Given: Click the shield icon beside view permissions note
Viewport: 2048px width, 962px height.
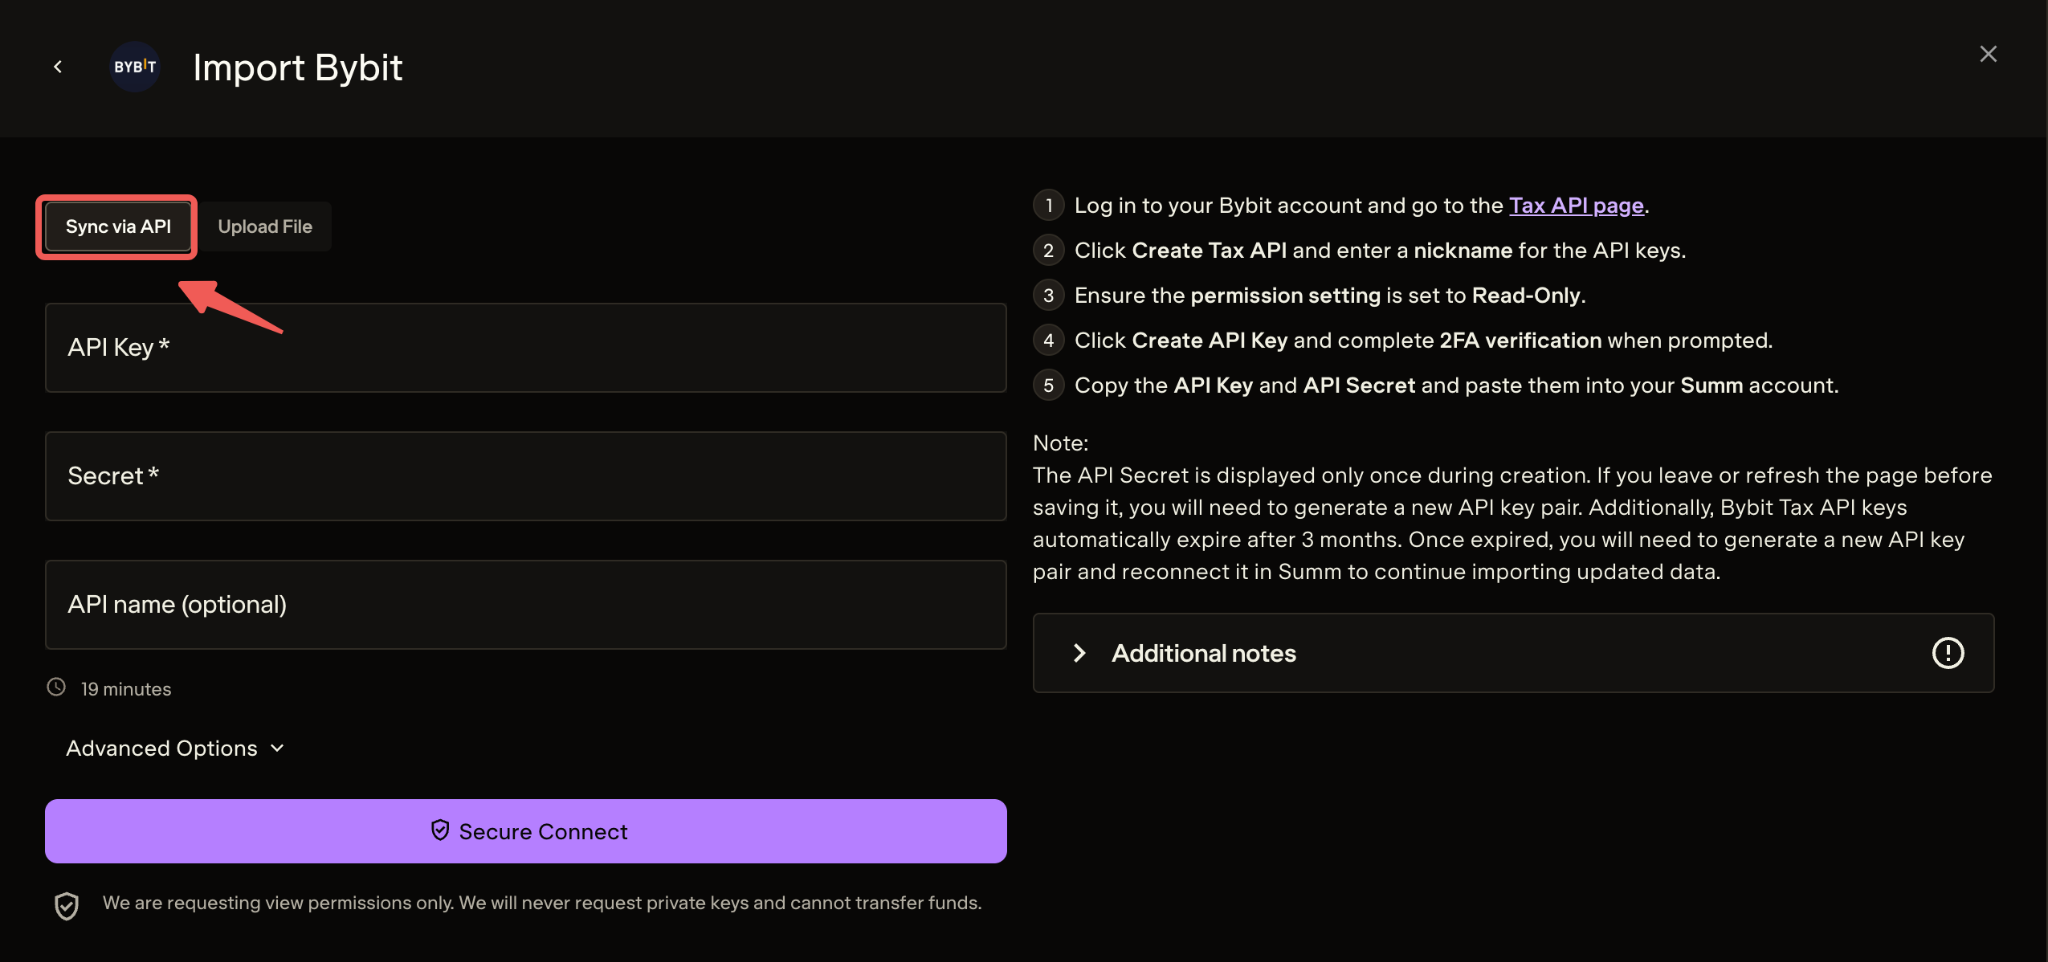Looking at the screenshot, I should (x=67, y=906).
